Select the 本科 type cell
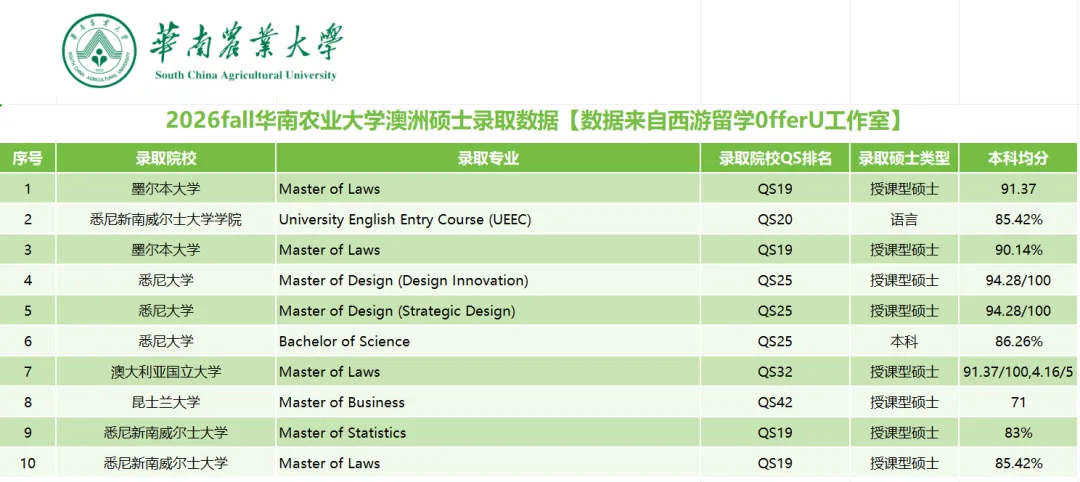This screenshot has height=482, width=1080. pos(904,342)
